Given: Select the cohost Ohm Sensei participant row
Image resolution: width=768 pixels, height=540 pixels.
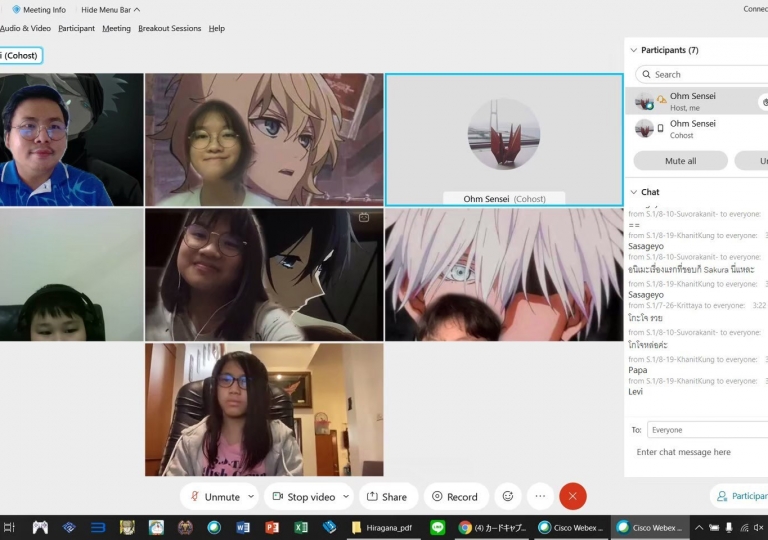Looking at the screenshot, I should [x=696, y=128].
